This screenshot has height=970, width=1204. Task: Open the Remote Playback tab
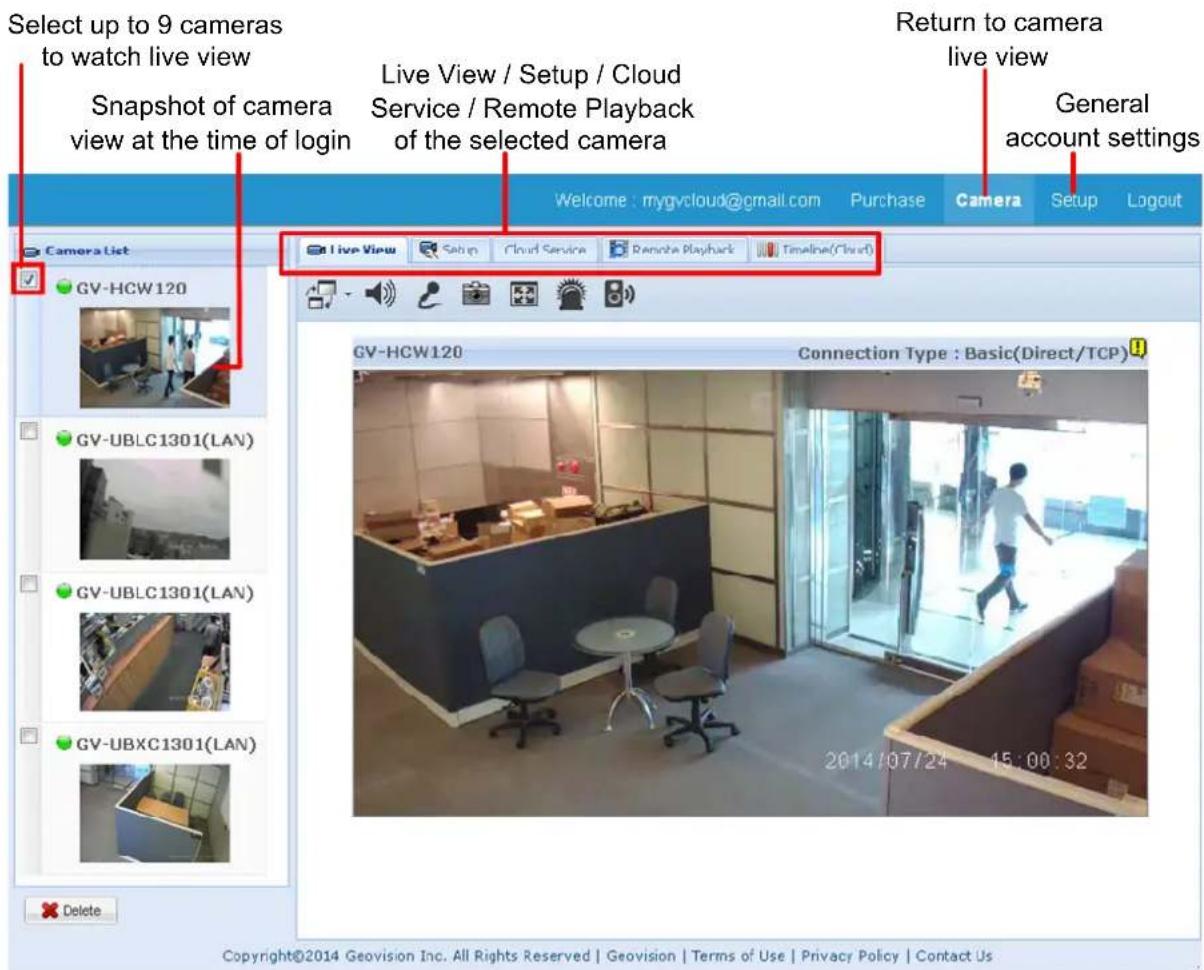673,249
